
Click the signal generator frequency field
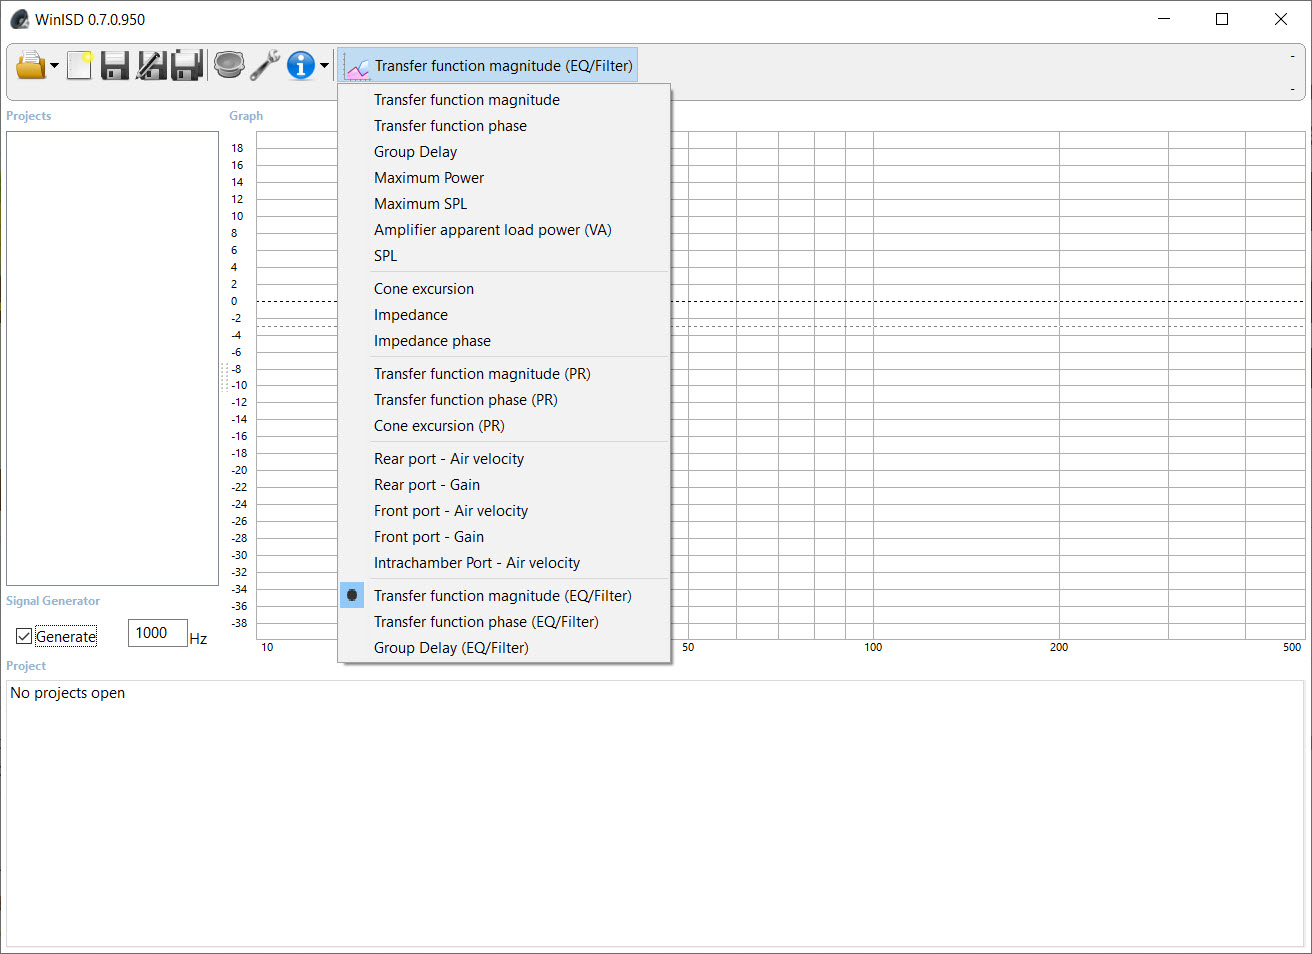pos(157,633)
